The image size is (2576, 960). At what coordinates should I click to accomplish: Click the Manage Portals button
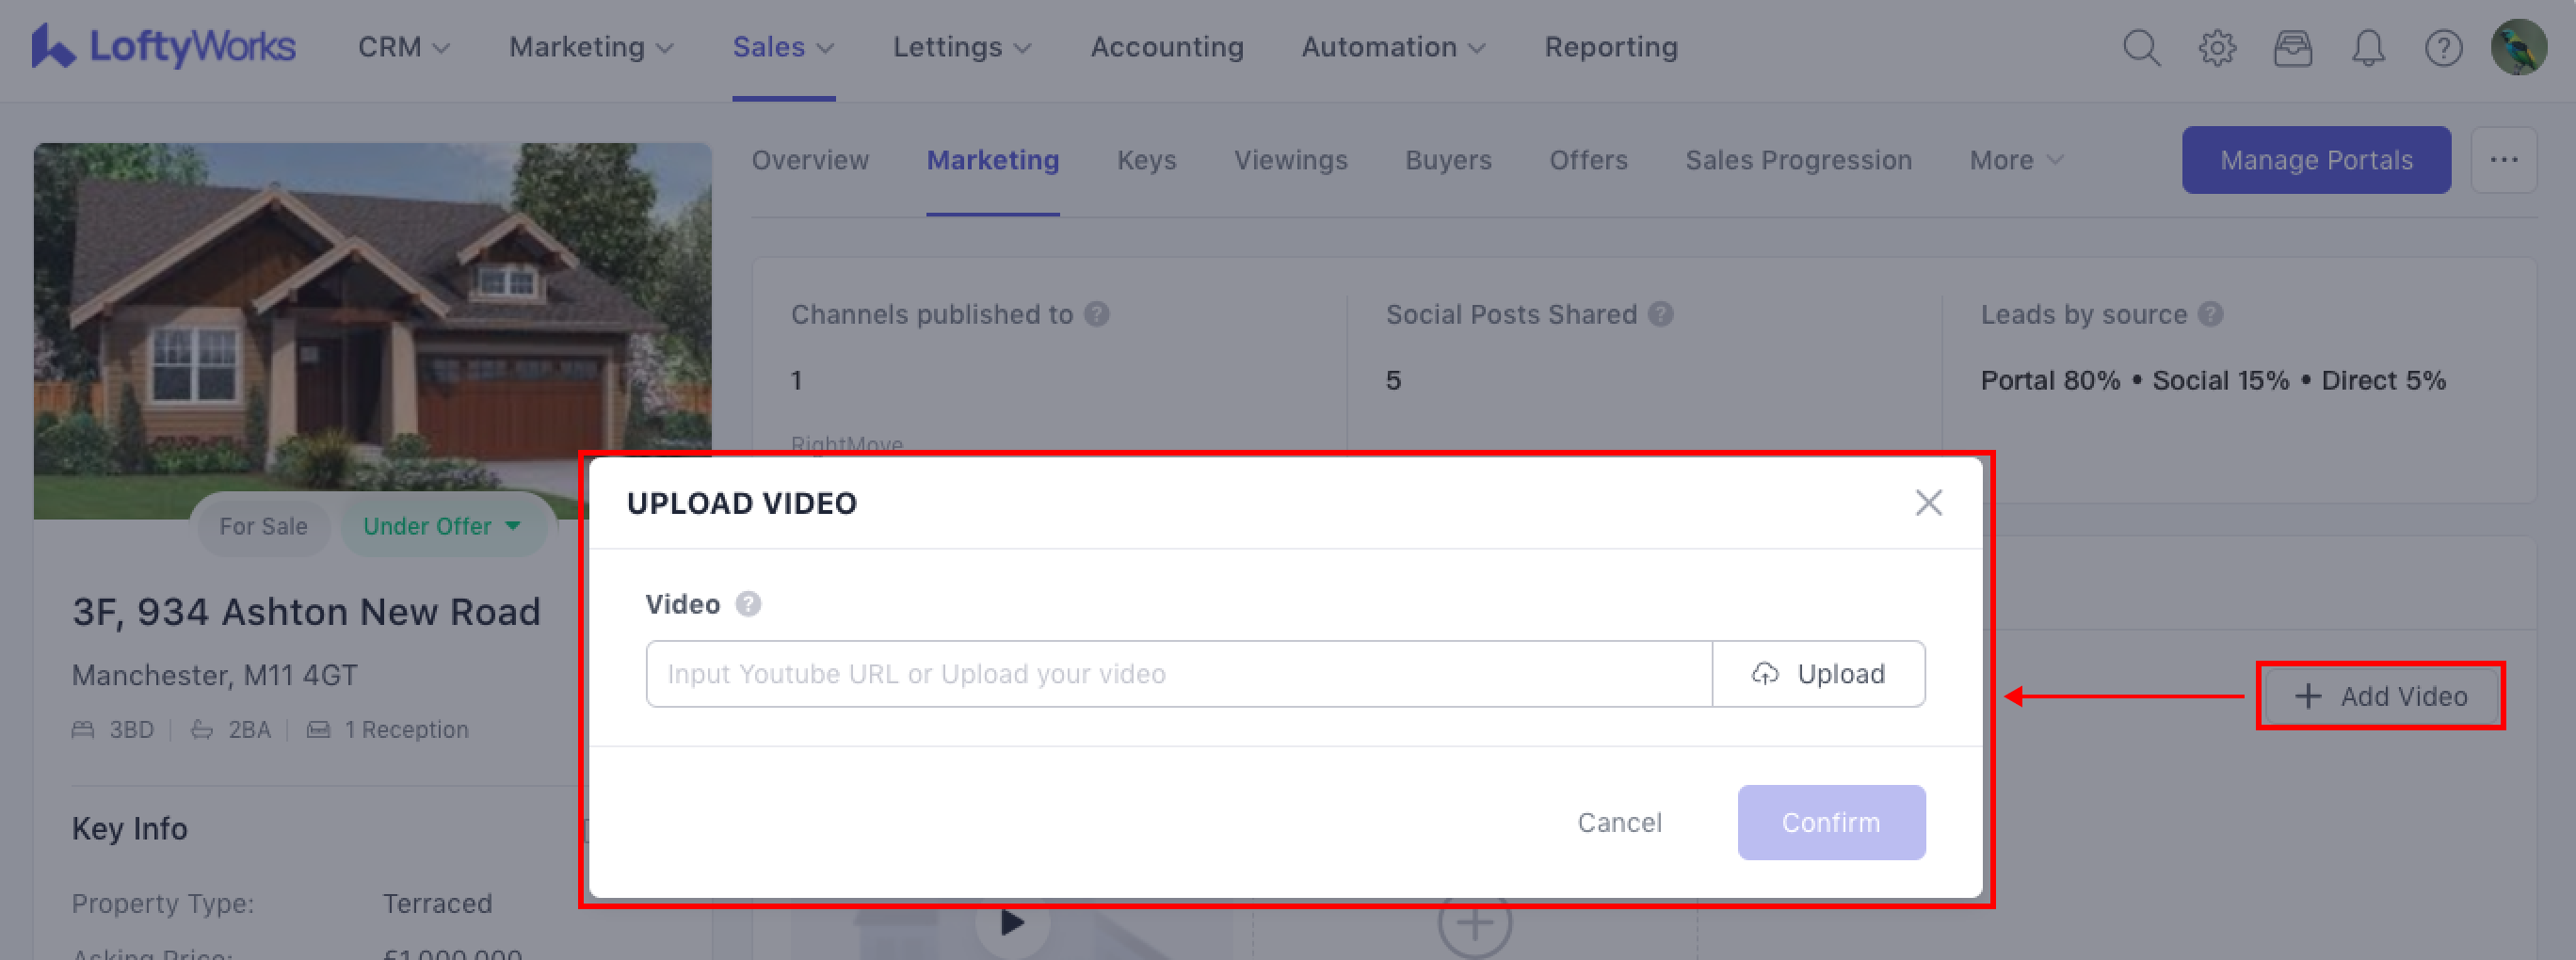pyautogui.click(x=2315, y=160)
